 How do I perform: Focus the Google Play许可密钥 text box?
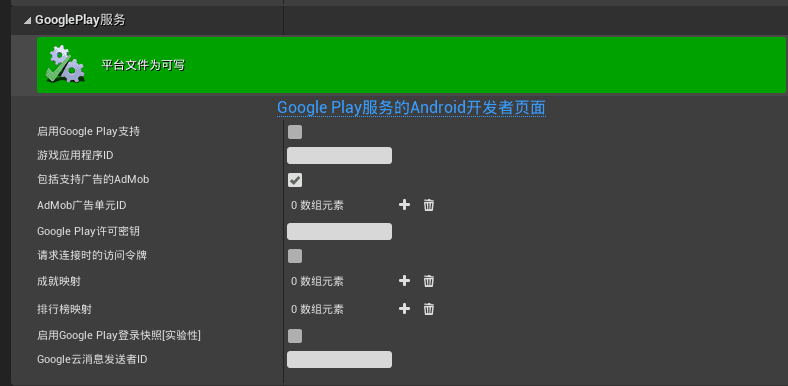(x=339, y=231)
